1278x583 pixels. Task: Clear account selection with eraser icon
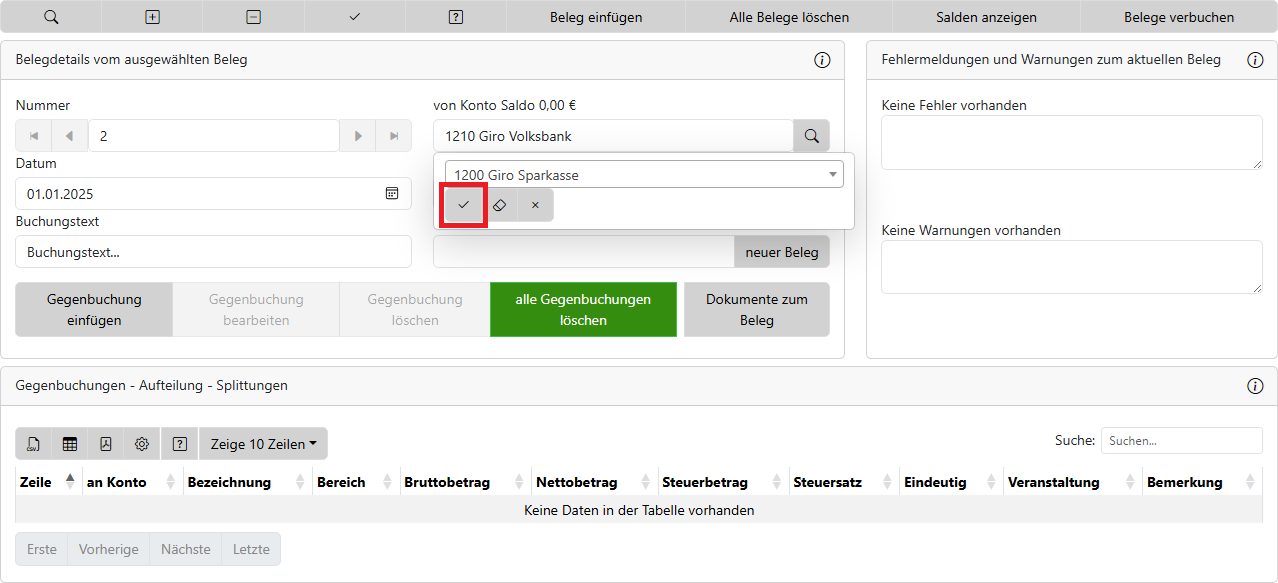pos(500,205)
